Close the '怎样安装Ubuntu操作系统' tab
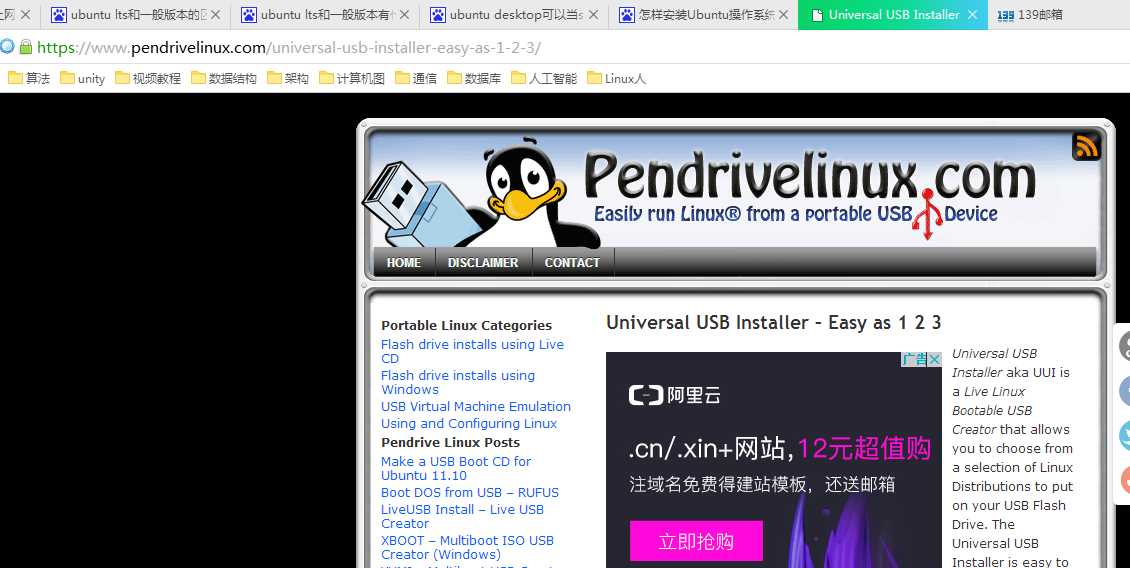The image size is (1130, 568). coord(783,14)
